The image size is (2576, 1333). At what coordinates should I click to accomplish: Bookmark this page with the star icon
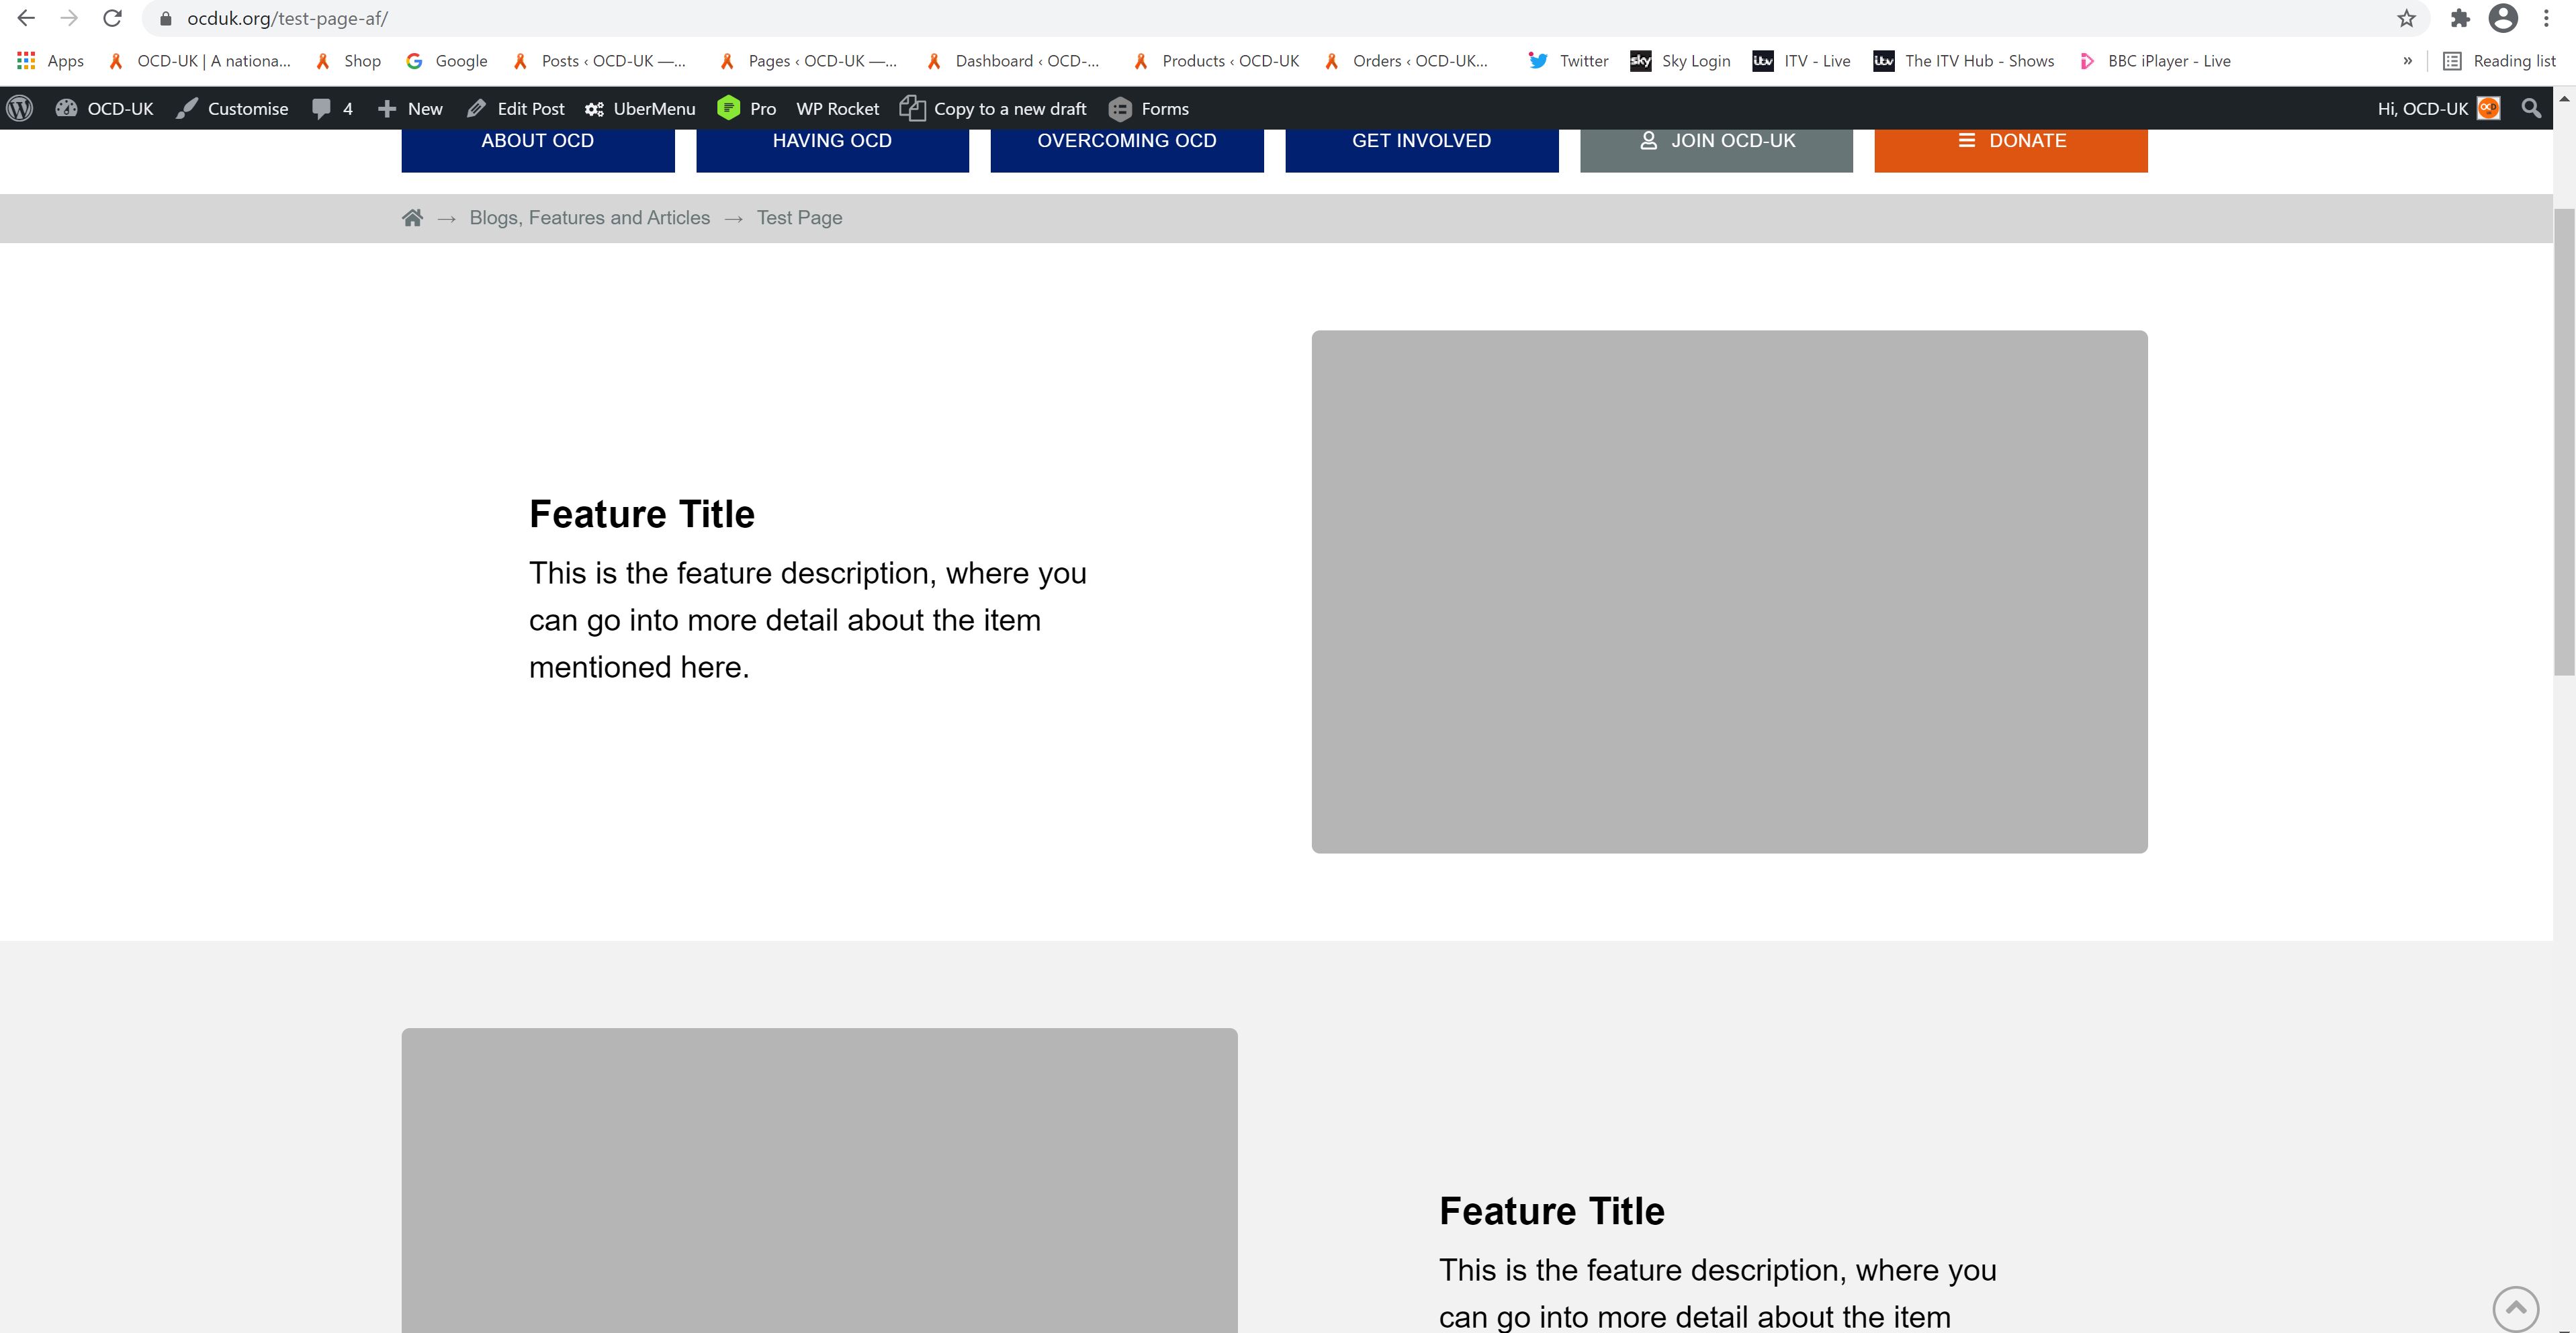pyautogui.click(x=2406, y=18)
